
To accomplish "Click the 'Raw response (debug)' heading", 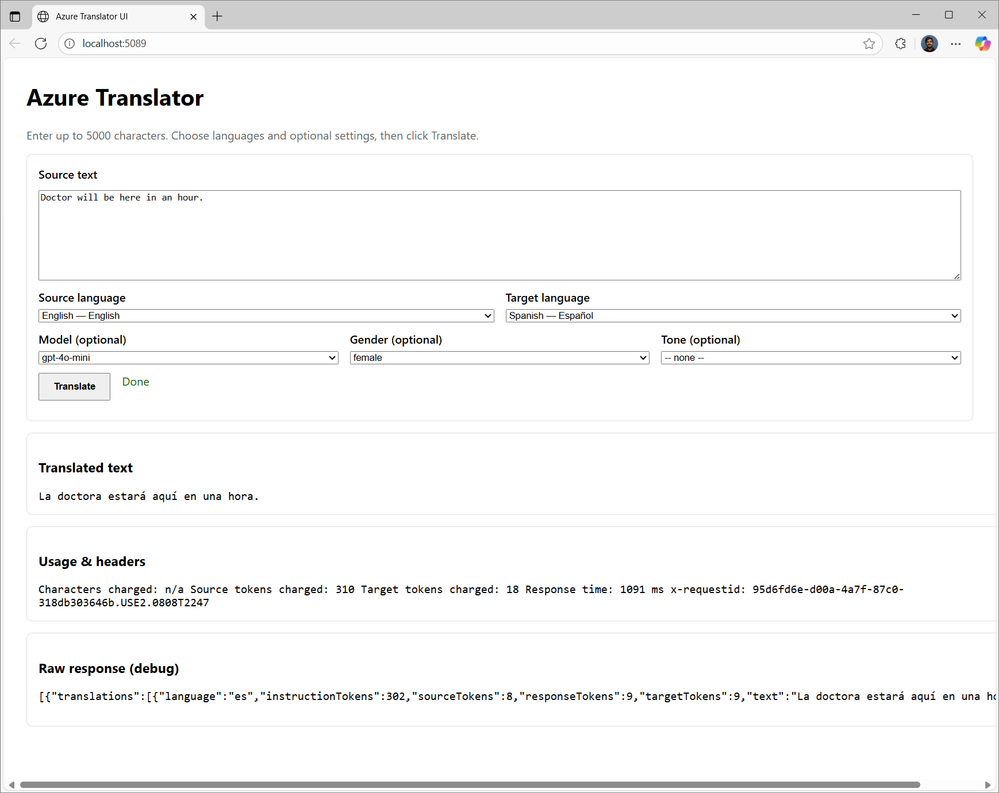I will coord(108,669).
